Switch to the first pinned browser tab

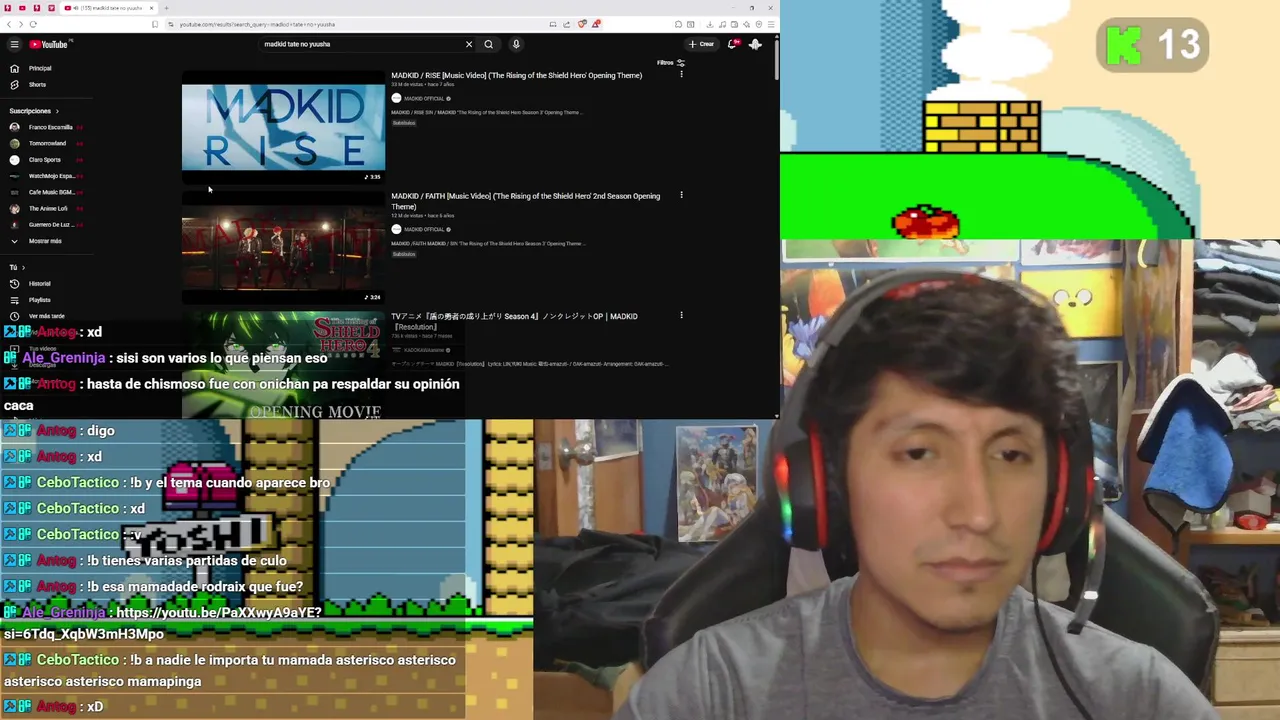click(x=8, y=8)
